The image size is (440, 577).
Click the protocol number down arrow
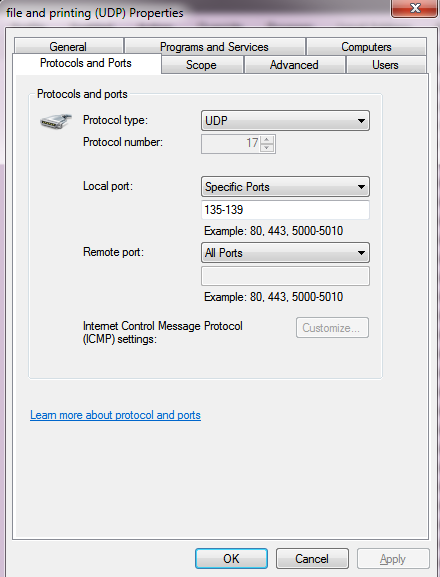pyautogui.click(x=267, y=148)
